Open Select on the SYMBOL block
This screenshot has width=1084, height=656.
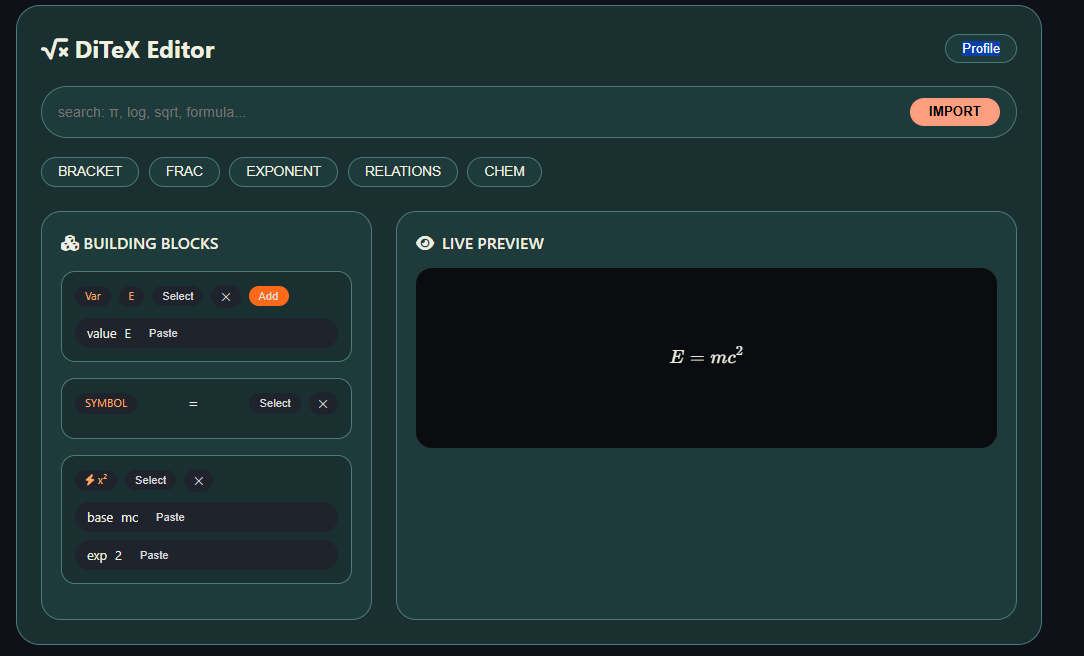pyautogui.click(x=274, y=403)
